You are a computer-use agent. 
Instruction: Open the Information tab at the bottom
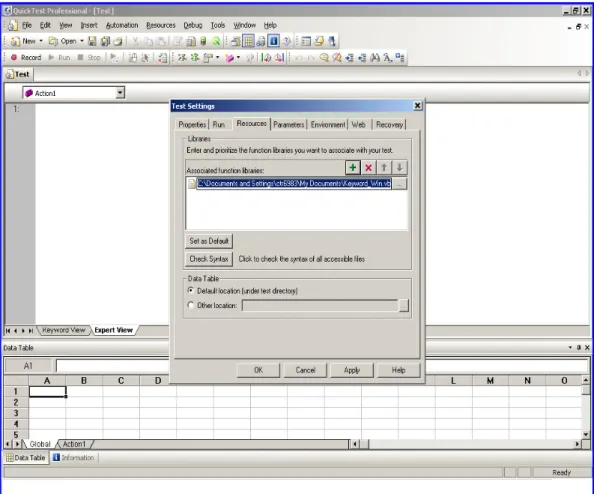[73, 458]
